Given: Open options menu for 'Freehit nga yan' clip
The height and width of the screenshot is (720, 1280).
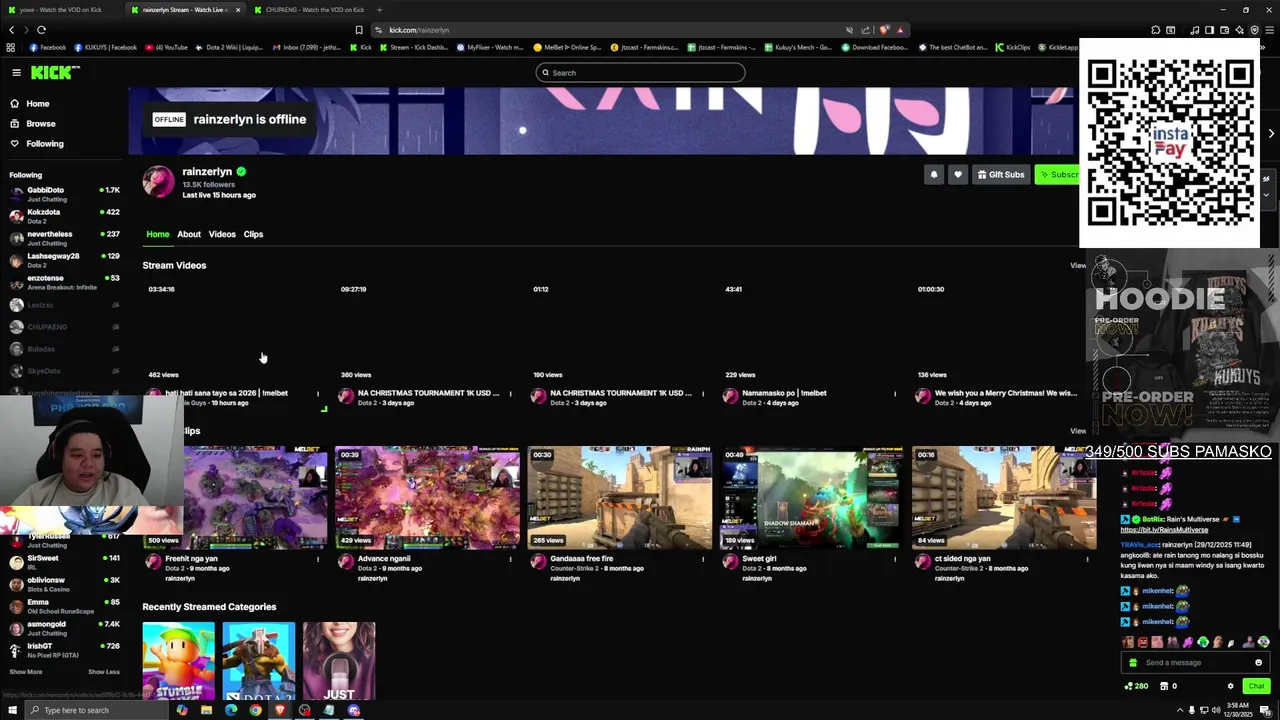Looking at the screenshot, I should [x=318, y=560].
